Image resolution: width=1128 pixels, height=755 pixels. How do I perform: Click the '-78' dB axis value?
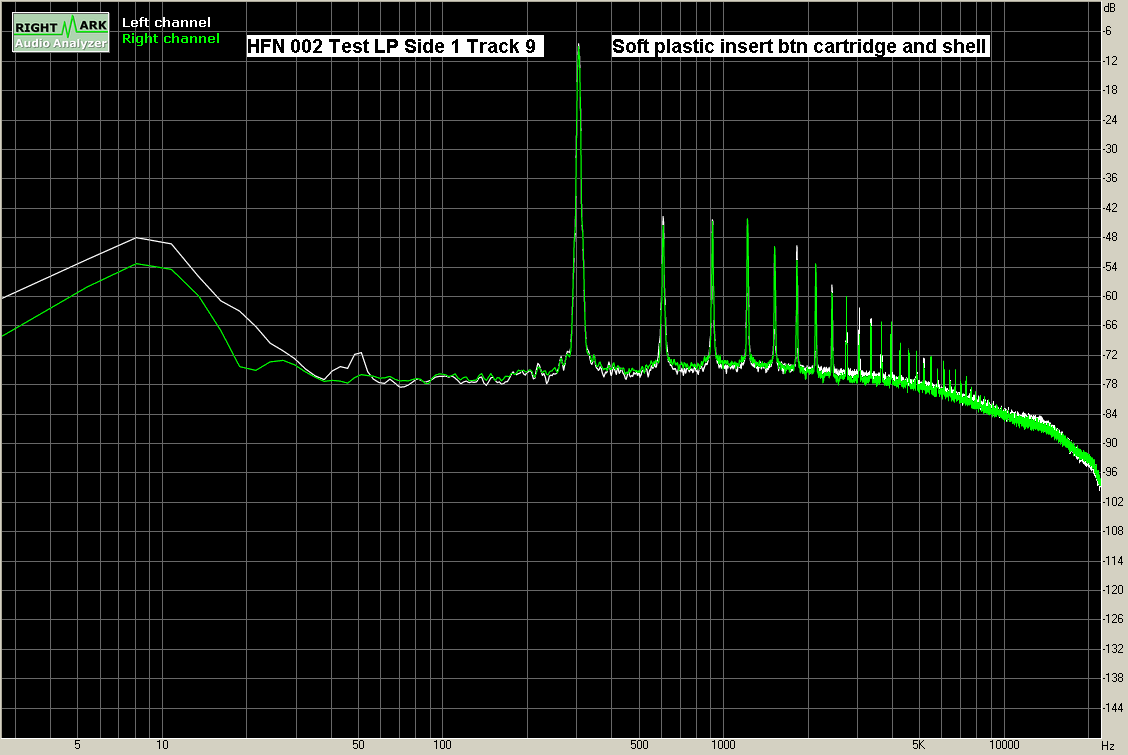[x=1110, y=384]
